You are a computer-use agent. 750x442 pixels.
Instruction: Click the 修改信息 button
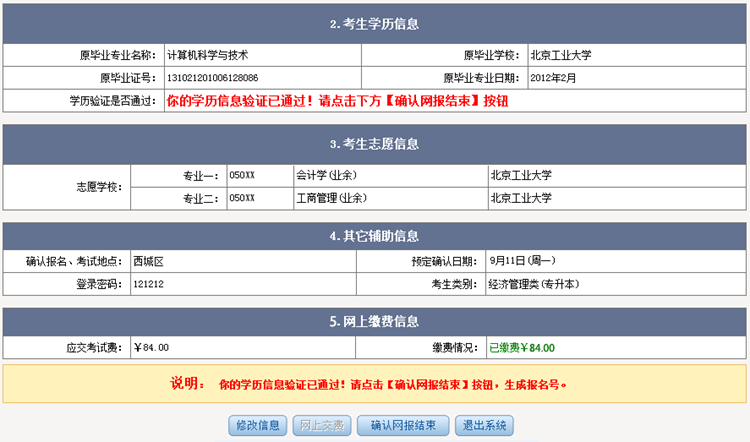point(258,425)
